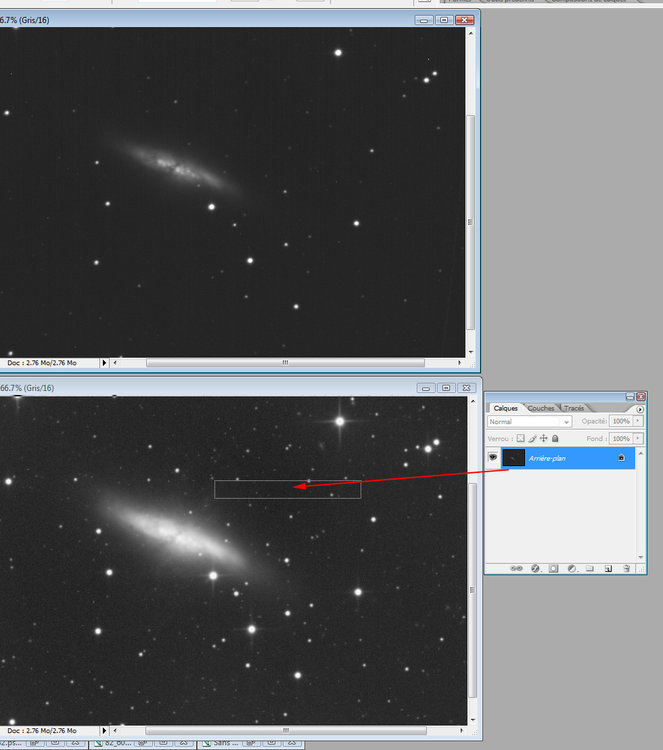Select the Arrière-plan layer name

tap(547, 458)
